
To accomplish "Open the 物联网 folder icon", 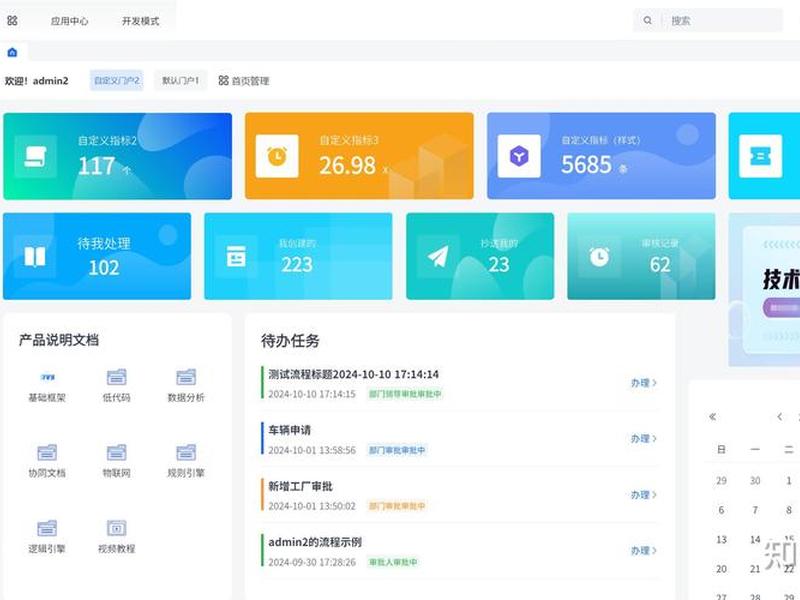I will [116, 453].
